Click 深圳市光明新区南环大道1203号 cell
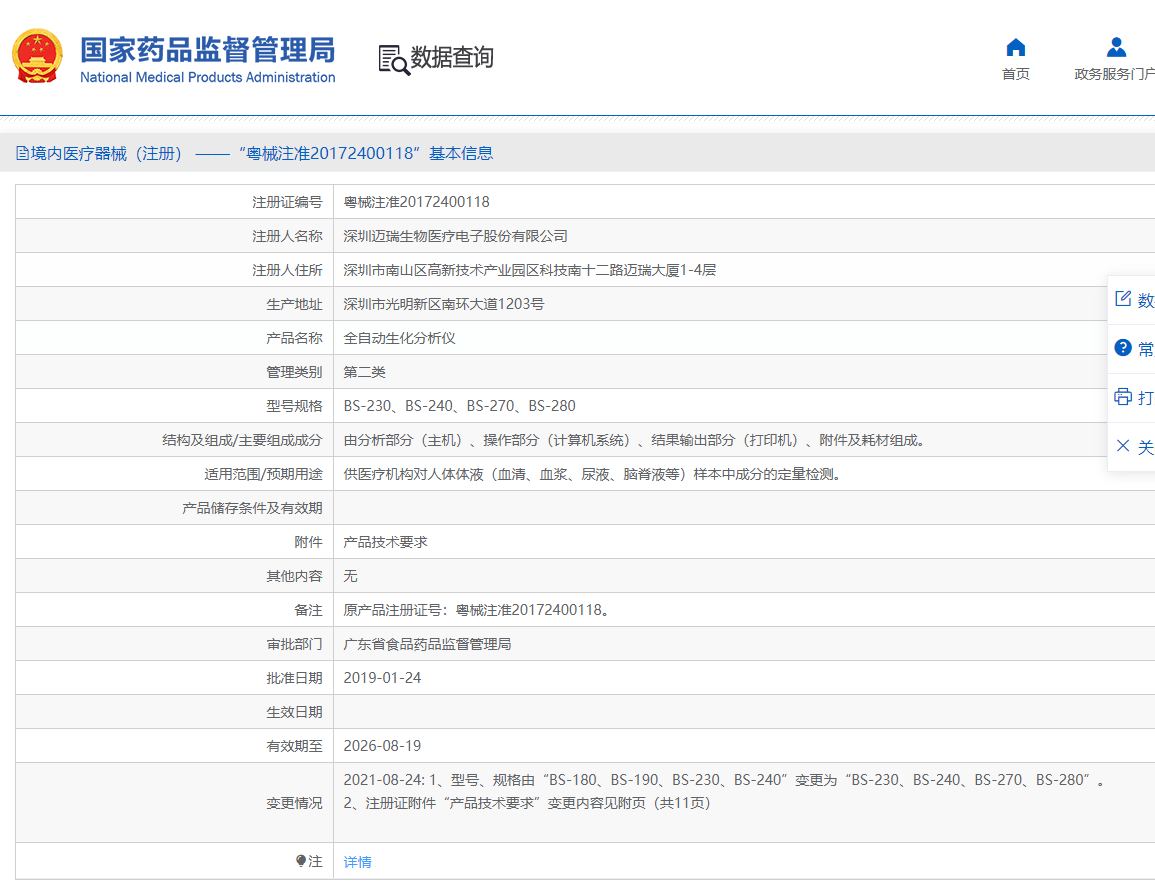The width and height of the screenshot is (1155, 891). [443, 303]
